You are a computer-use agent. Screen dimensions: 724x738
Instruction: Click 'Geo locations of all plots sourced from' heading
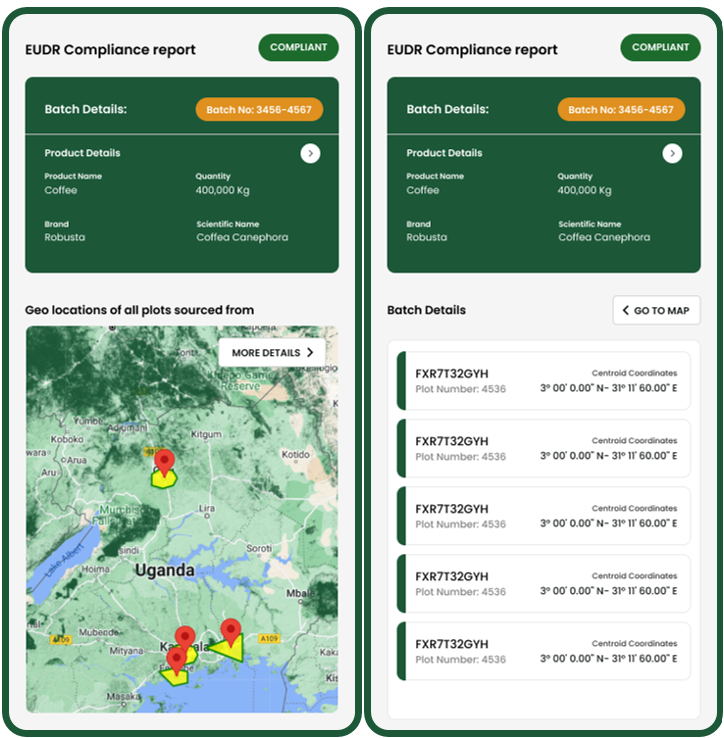pos(139,310)
